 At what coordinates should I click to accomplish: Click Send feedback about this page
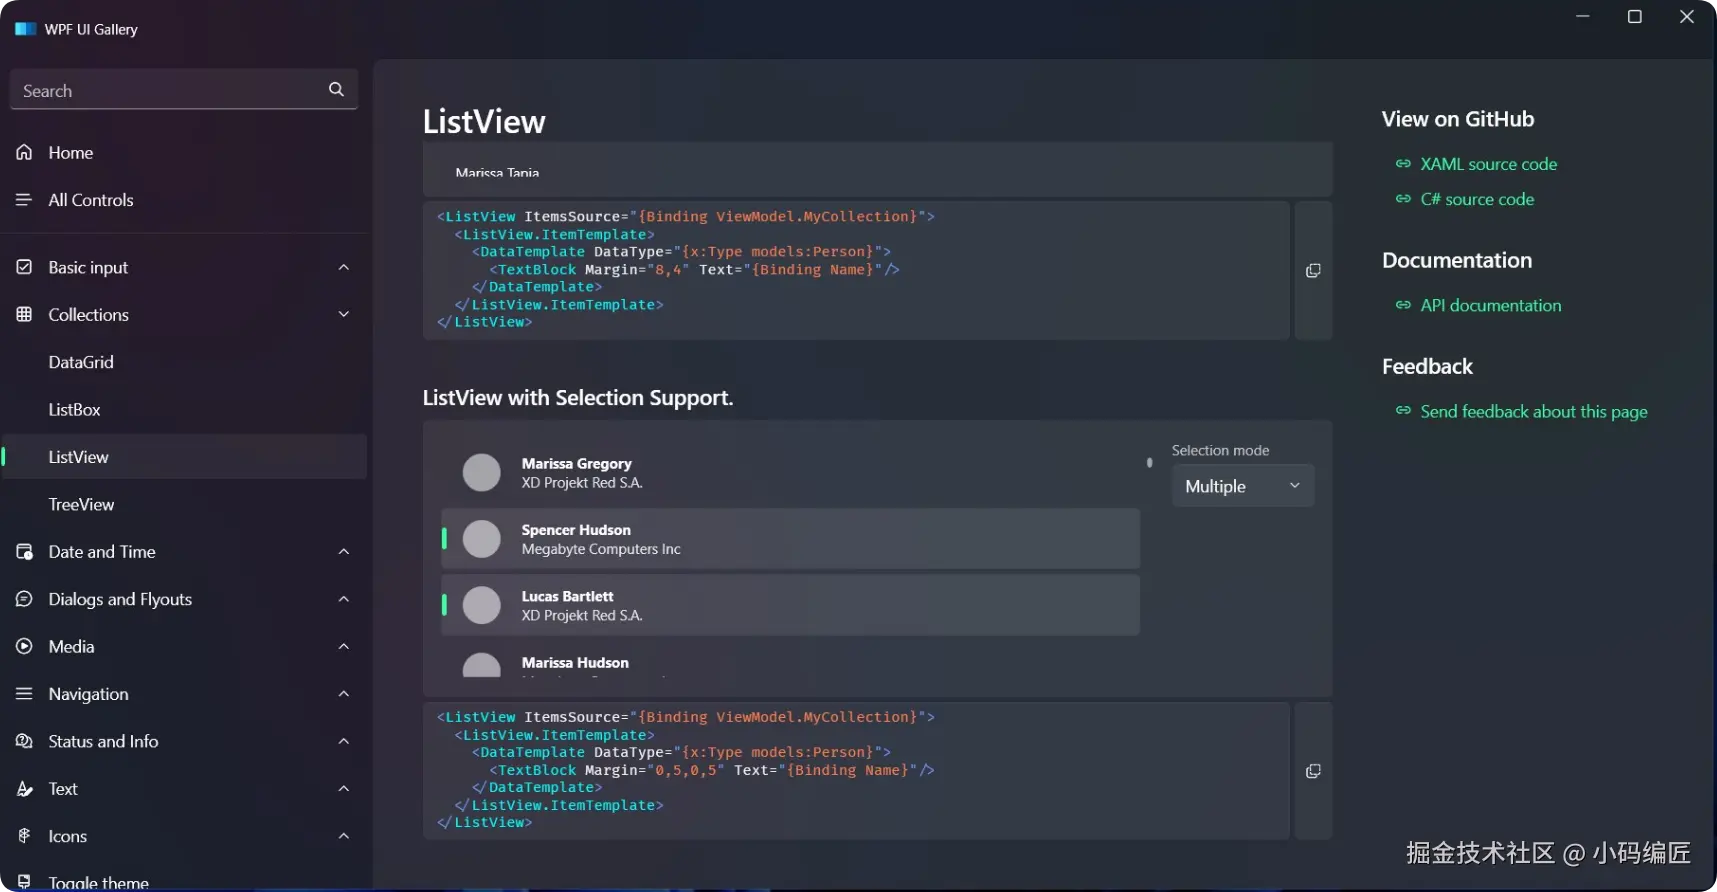click(1533, 411)
